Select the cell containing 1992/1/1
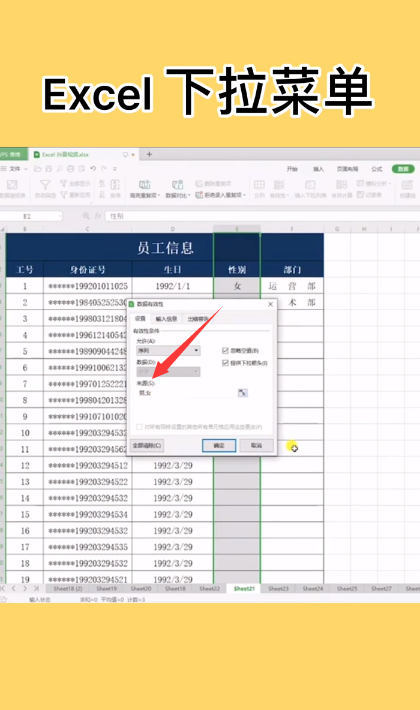This screenshot has height=710, width=420. point(173,286)
